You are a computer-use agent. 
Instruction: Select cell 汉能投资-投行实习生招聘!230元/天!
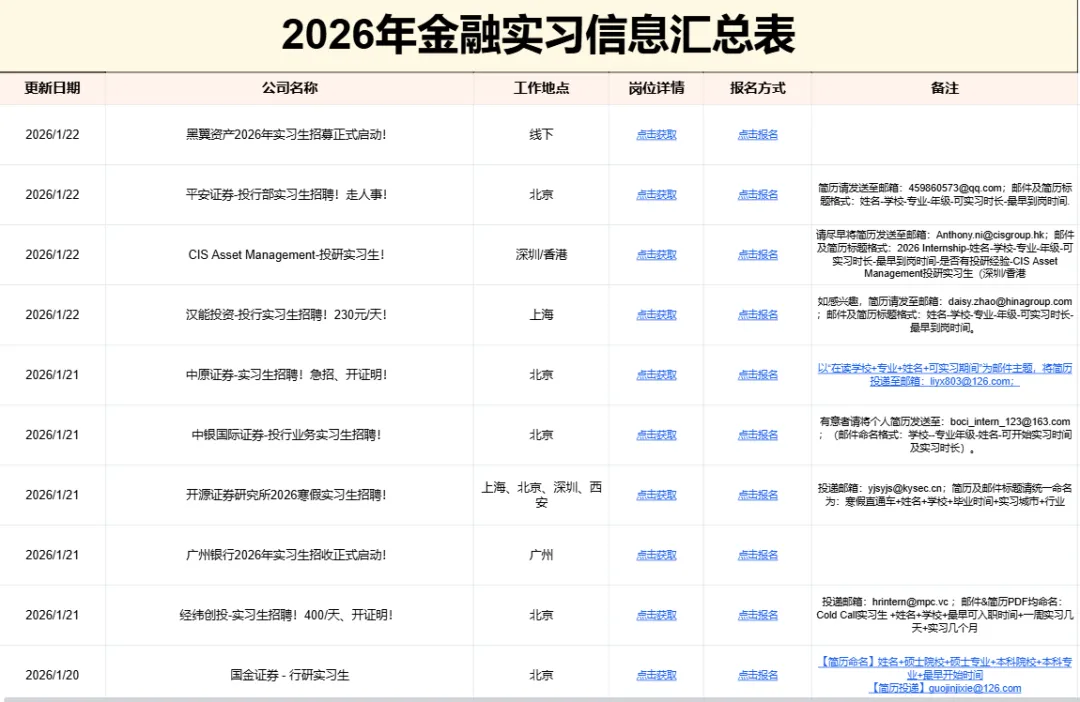289,315
